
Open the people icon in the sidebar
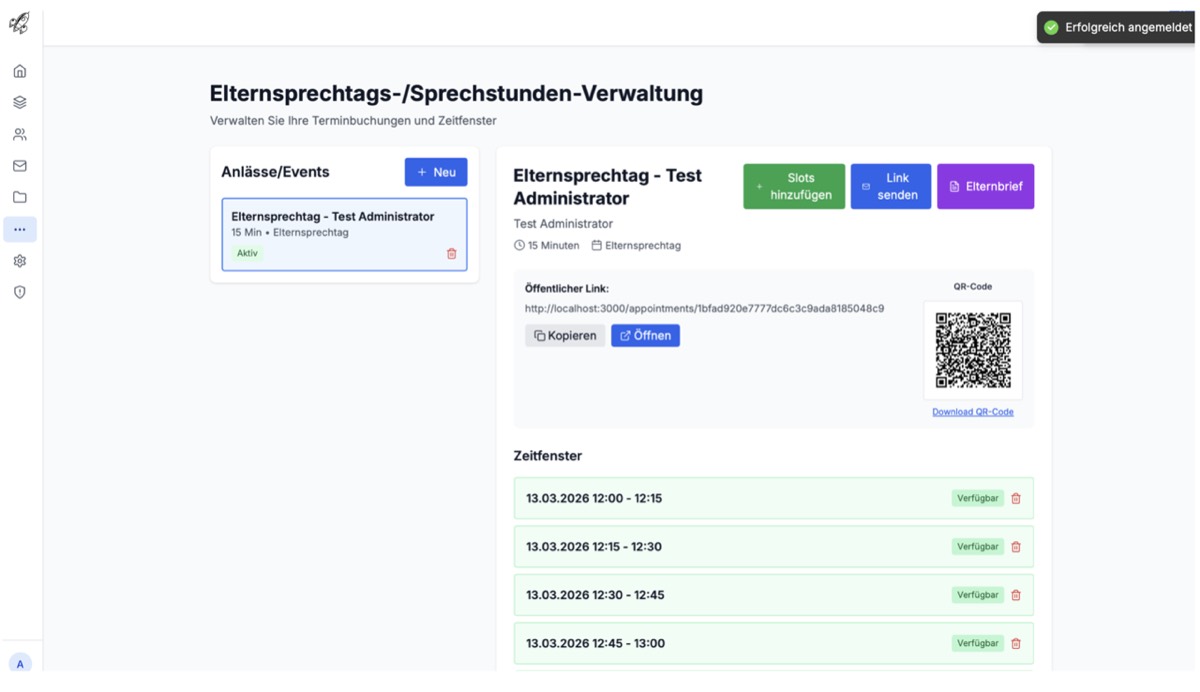[19, 133]
